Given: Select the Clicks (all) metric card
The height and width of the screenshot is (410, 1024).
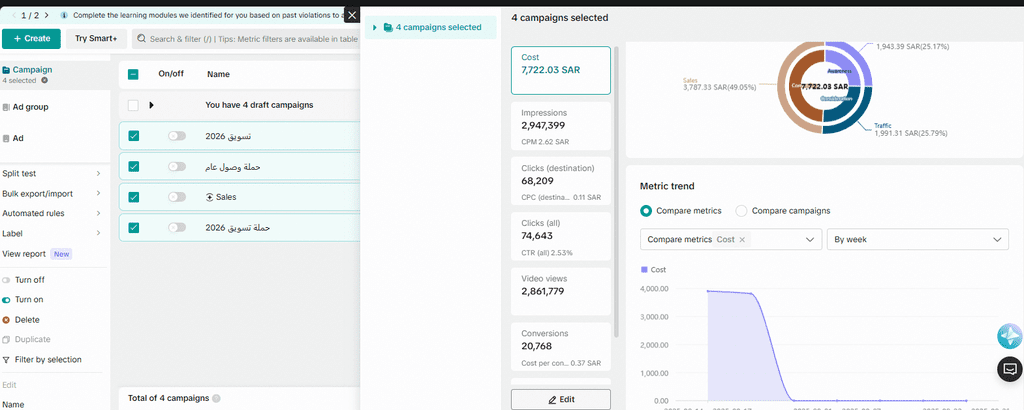Looking at the screenshot, I should pyautogui.click(x=561, y=236).
